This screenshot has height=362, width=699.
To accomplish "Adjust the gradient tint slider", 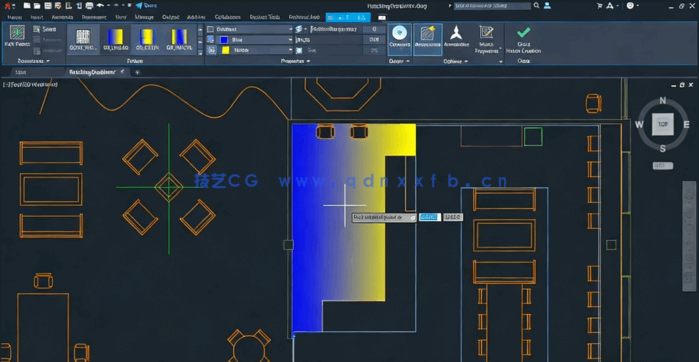I will 335,50.
